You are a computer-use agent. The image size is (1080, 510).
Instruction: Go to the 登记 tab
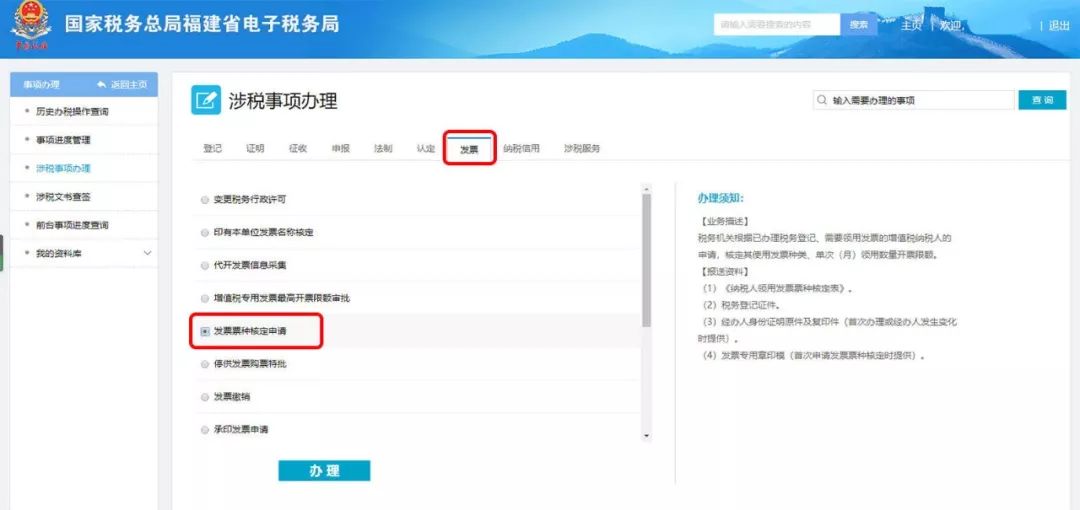[212, 149]
